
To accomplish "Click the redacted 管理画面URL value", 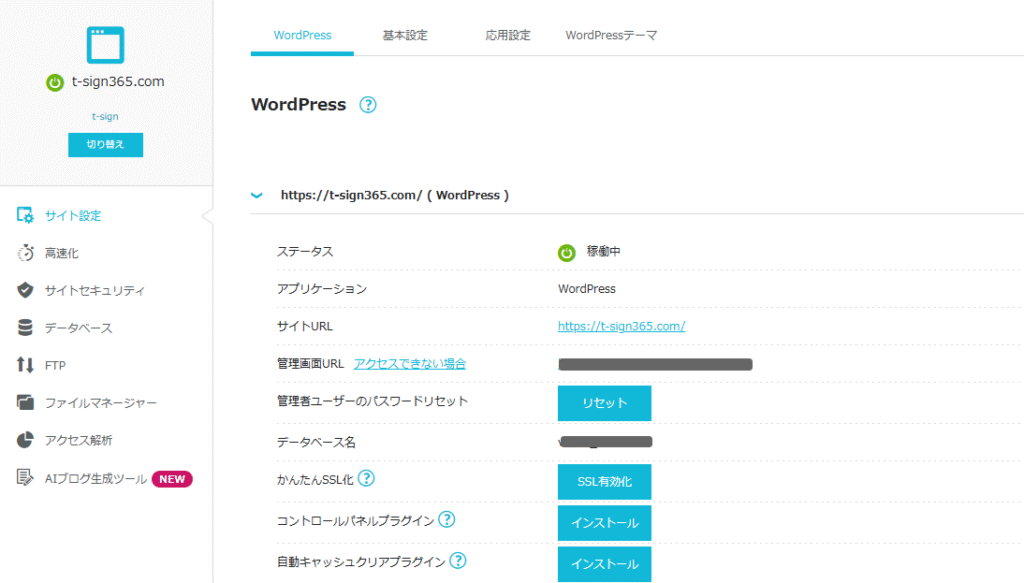I will tap(655, 364).
